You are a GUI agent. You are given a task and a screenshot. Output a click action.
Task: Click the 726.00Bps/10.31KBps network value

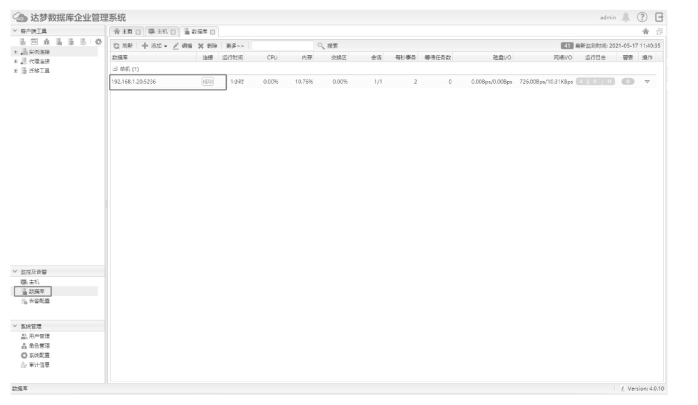[x=546, y=82]
